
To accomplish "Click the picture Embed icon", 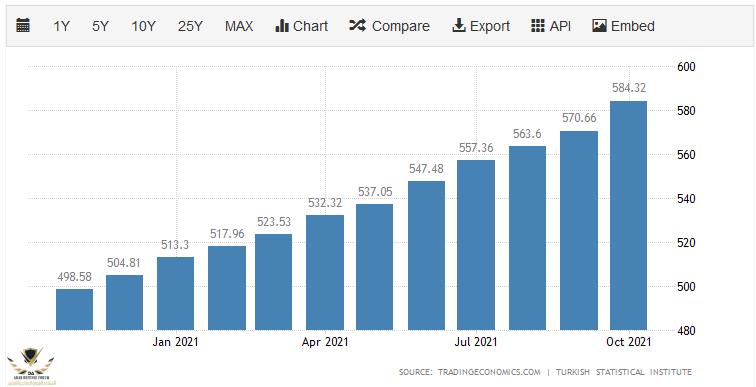I will coord(599,26).
